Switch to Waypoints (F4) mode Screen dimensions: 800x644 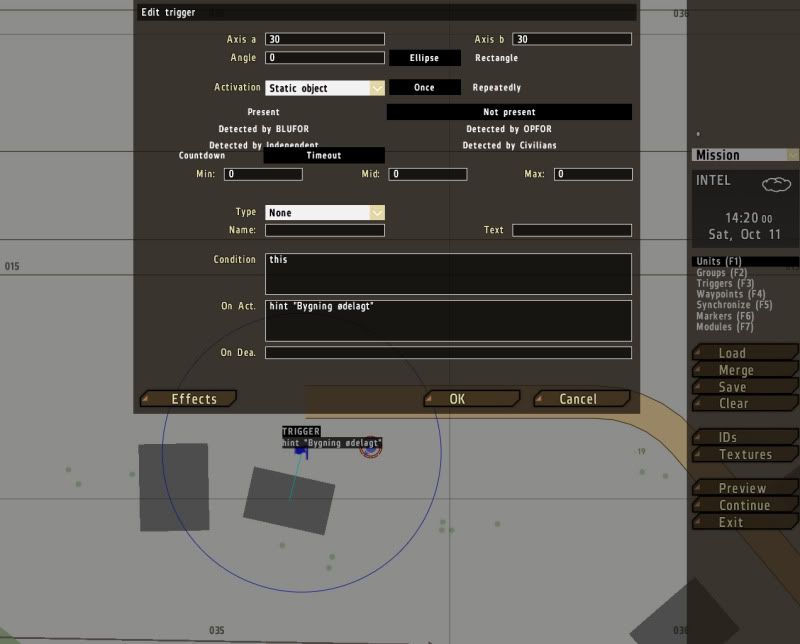(724, 294)
